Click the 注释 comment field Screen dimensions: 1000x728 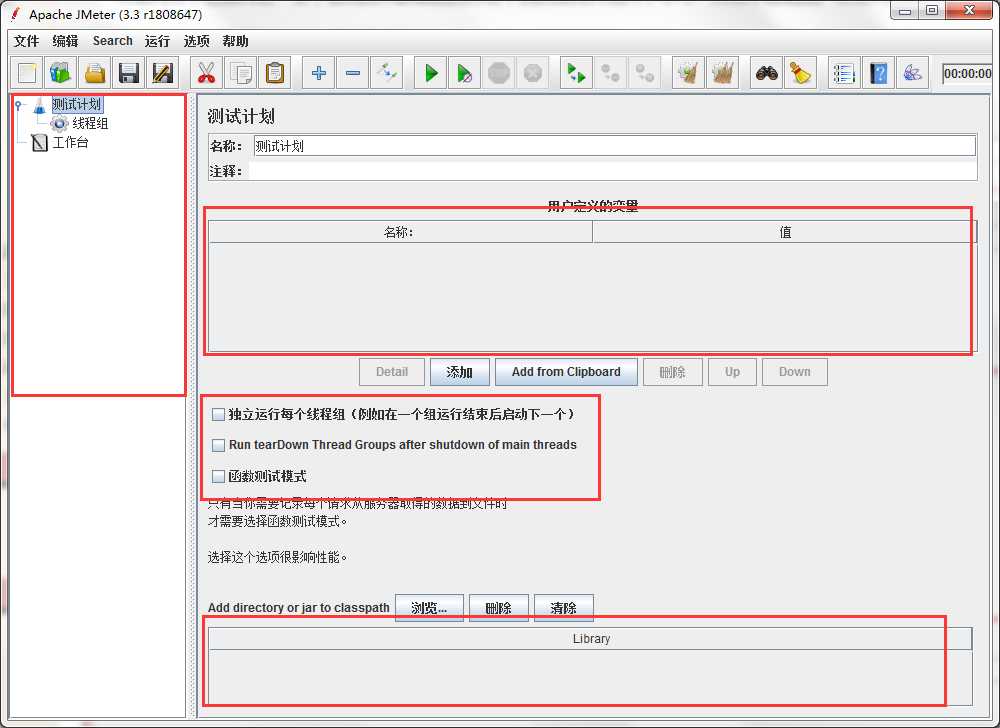tap(612, 171)
